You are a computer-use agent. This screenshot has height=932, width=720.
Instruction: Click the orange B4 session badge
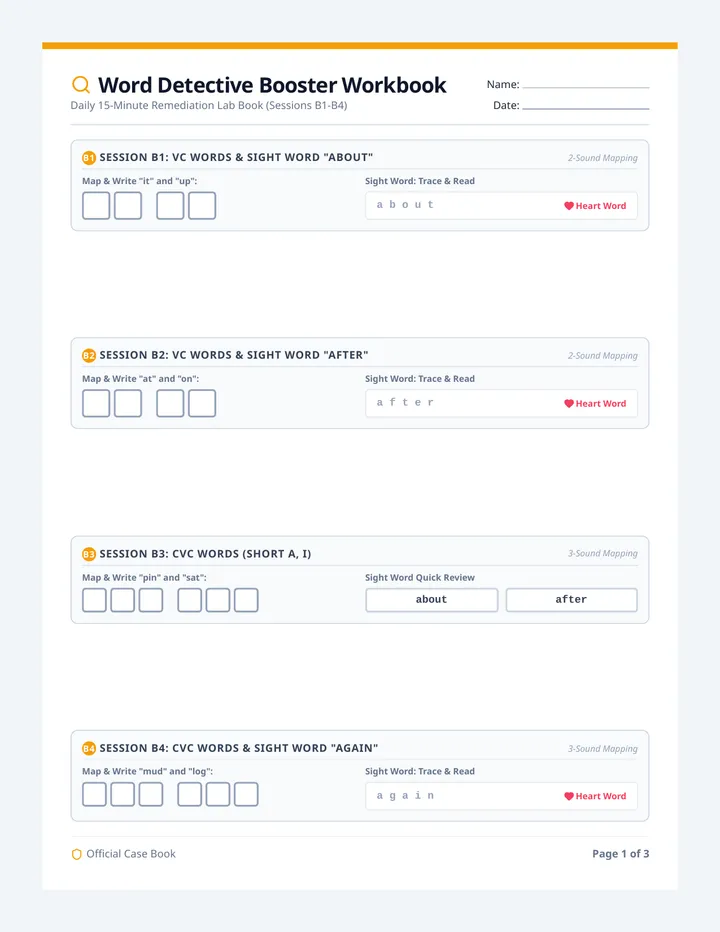pyautogui.click(x=89, y=748)
